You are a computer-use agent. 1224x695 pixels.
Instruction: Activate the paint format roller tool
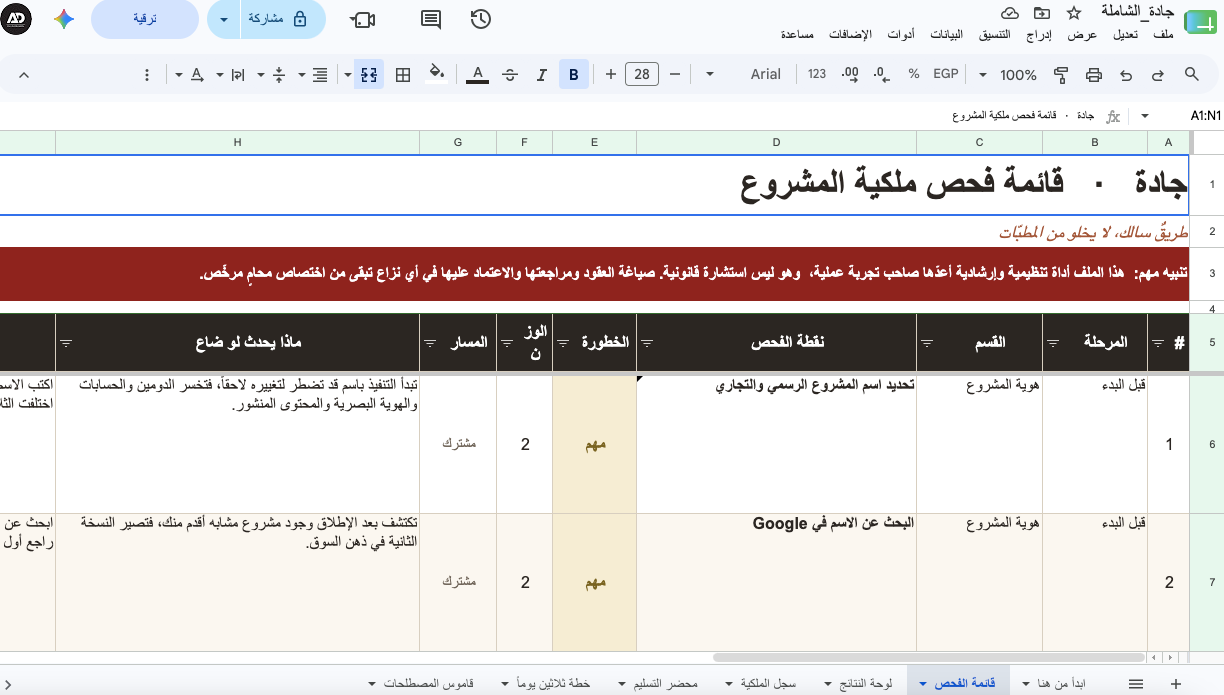[1061, 74]
